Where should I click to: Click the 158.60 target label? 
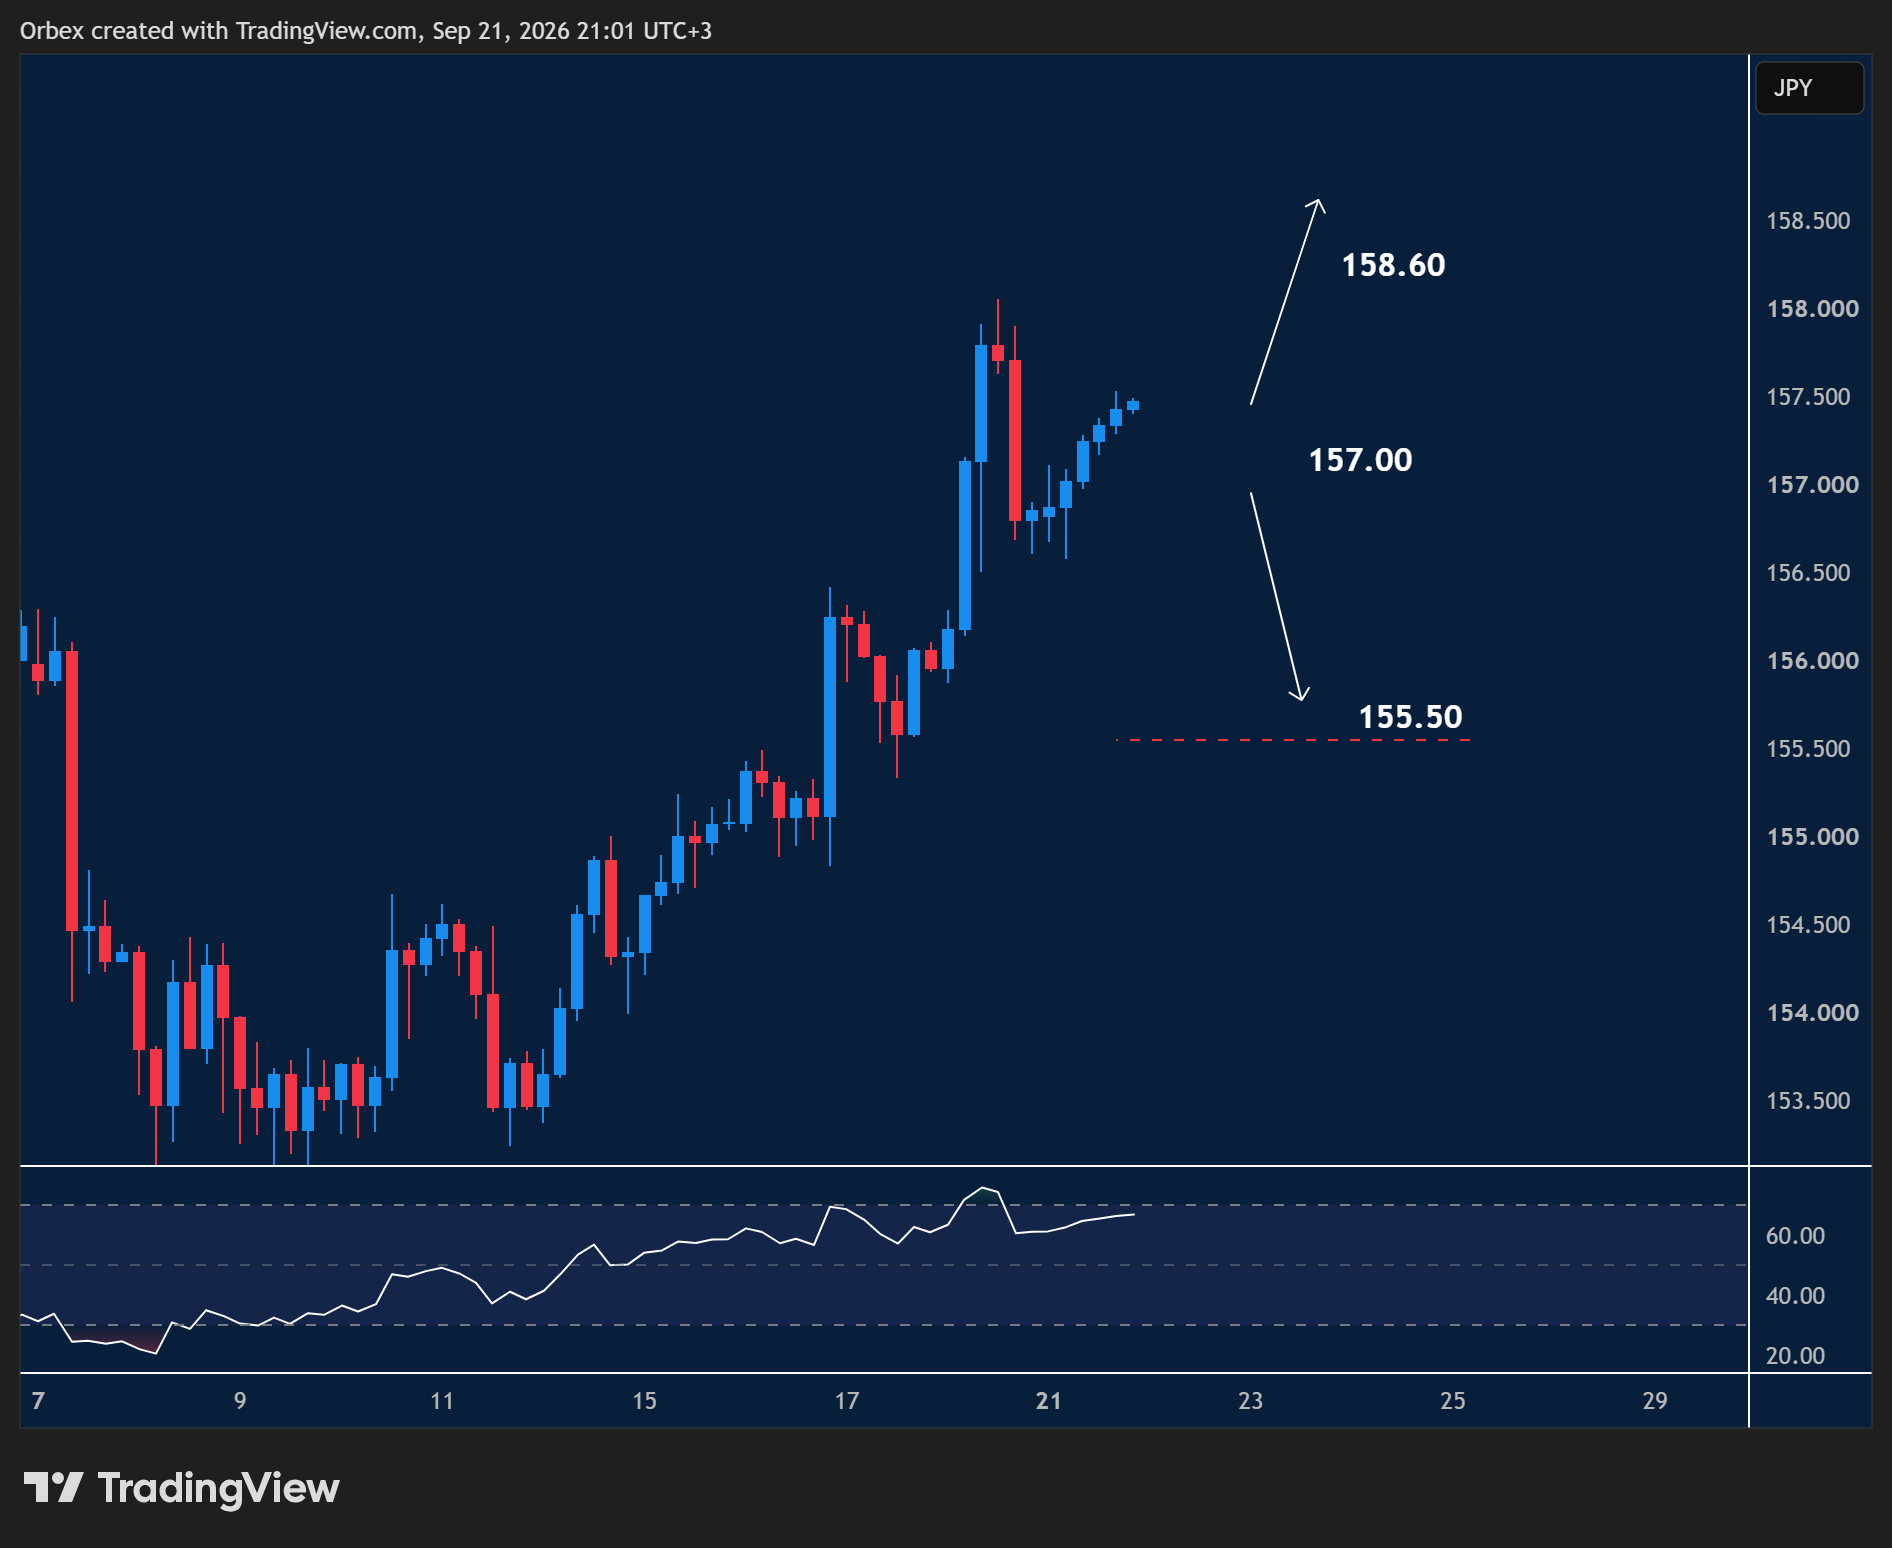1393,265
